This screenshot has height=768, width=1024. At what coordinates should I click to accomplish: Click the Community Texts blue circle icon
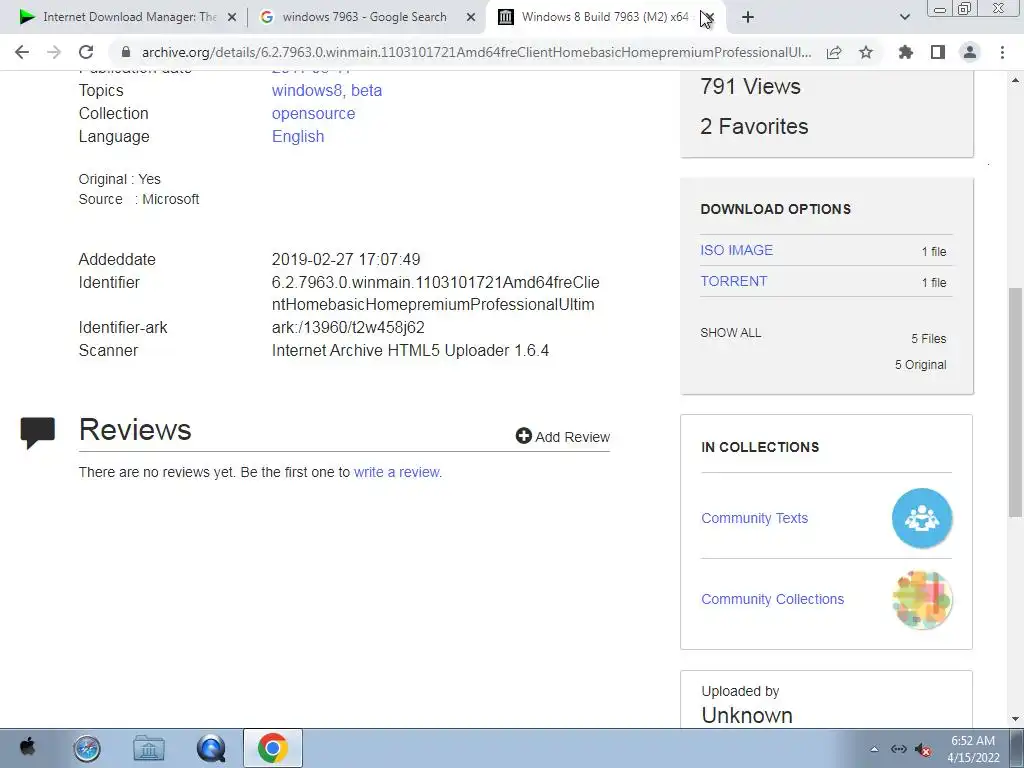click(922, 519)
